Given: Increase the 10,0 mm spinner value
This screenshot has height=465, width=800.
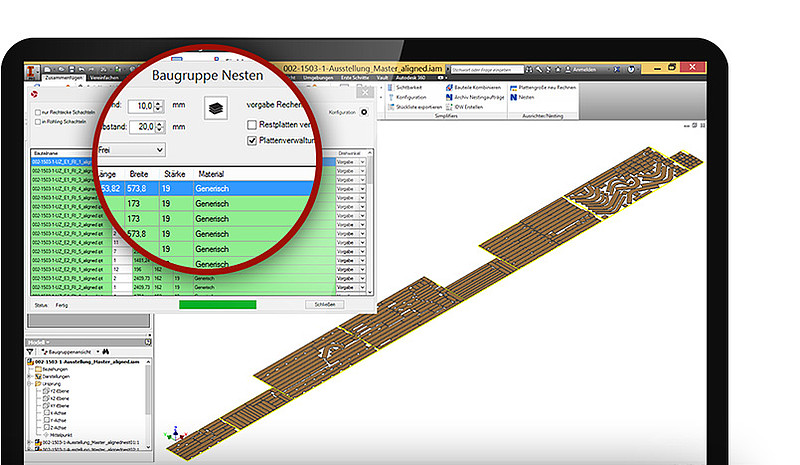Looking at the screenshot, I should (x=158, y=103).
